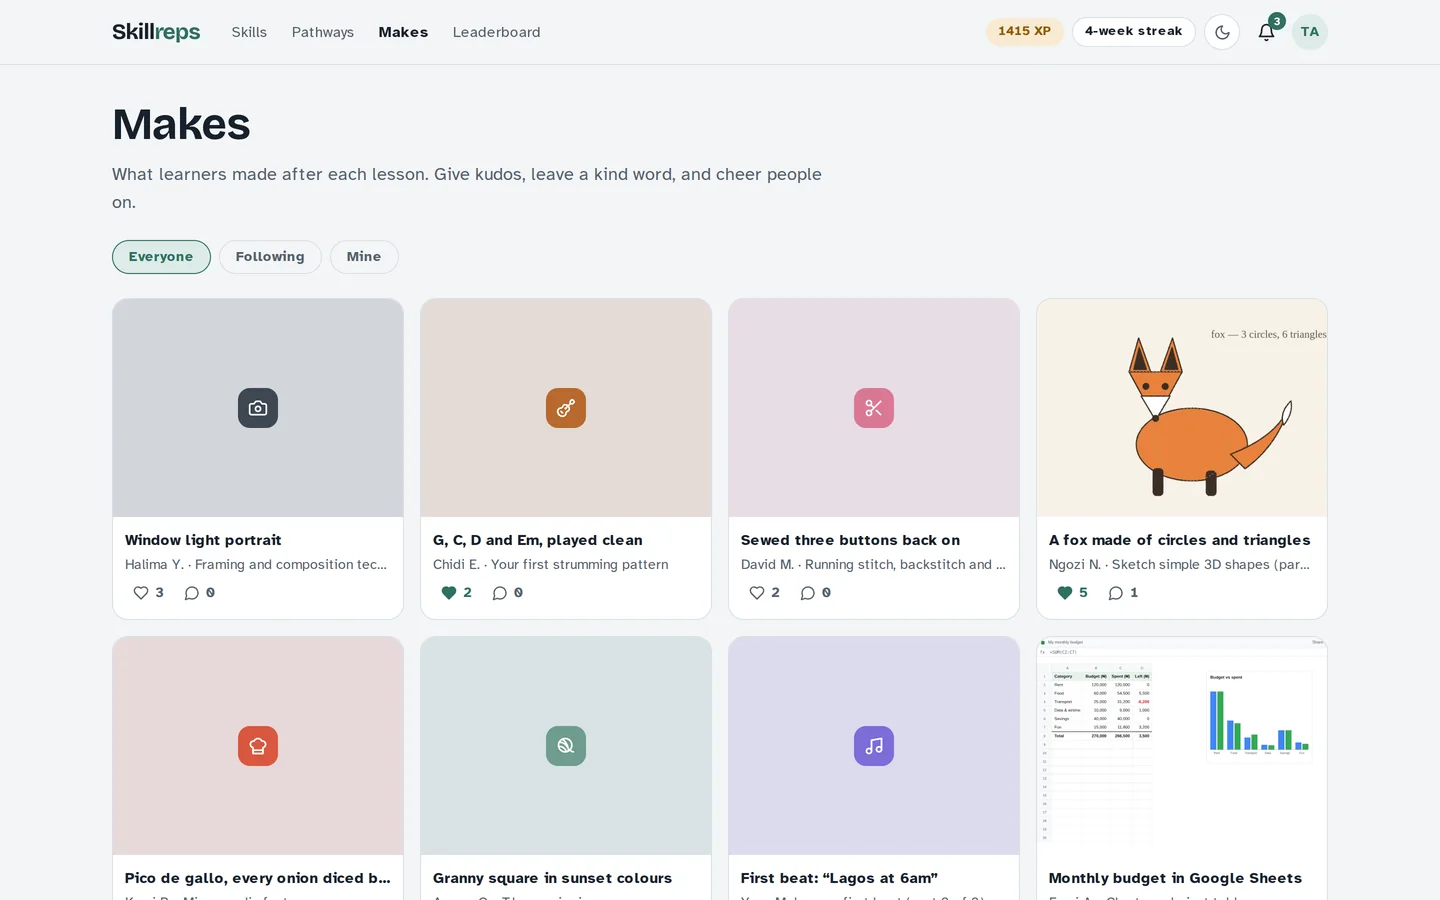Image resolution: width=1440 pixels, height=900 pixels.
Task: Click the 1415 XP badge
Action: [1024, 31]
